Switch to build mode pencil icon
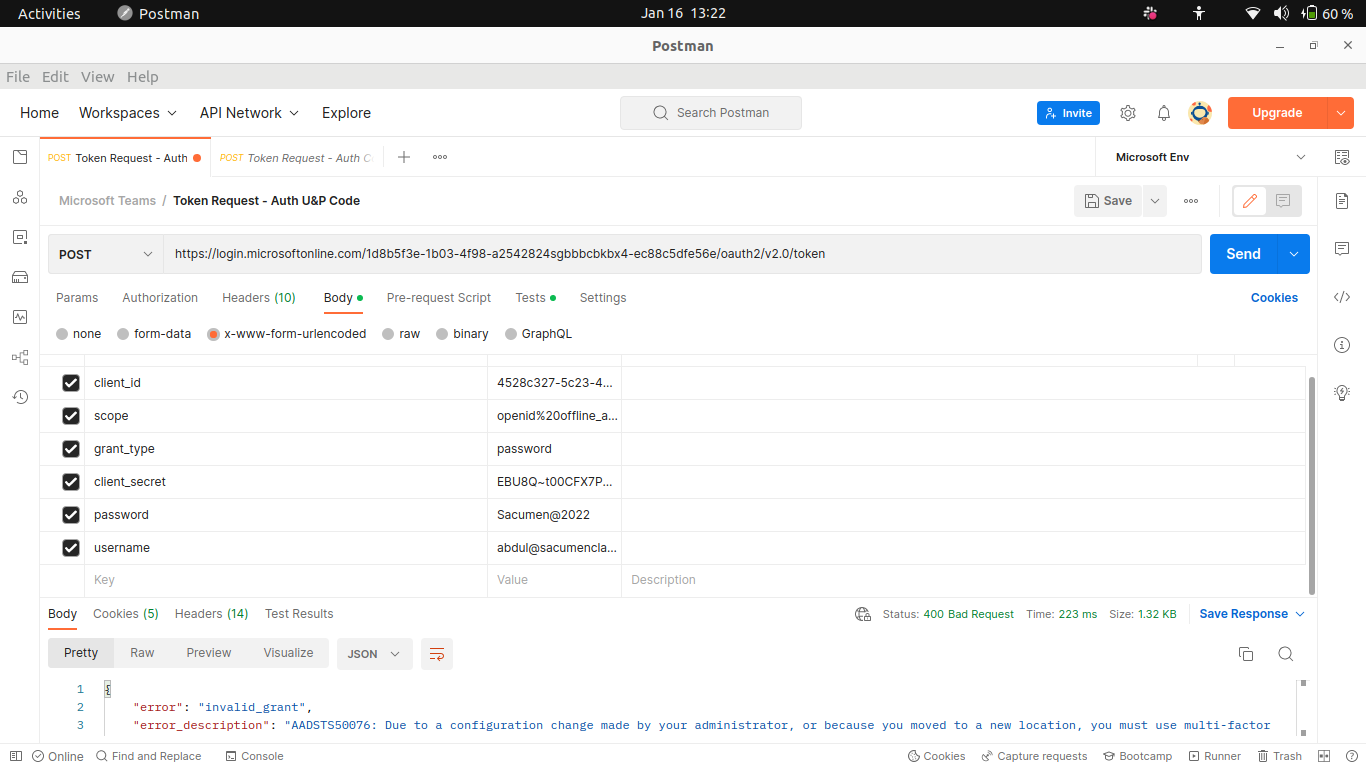The image size is (1366, 768). (1249, 201)
